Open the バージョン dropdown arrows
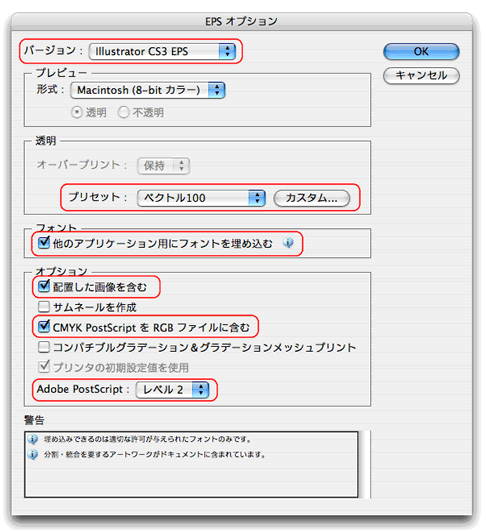 (227, 51)
